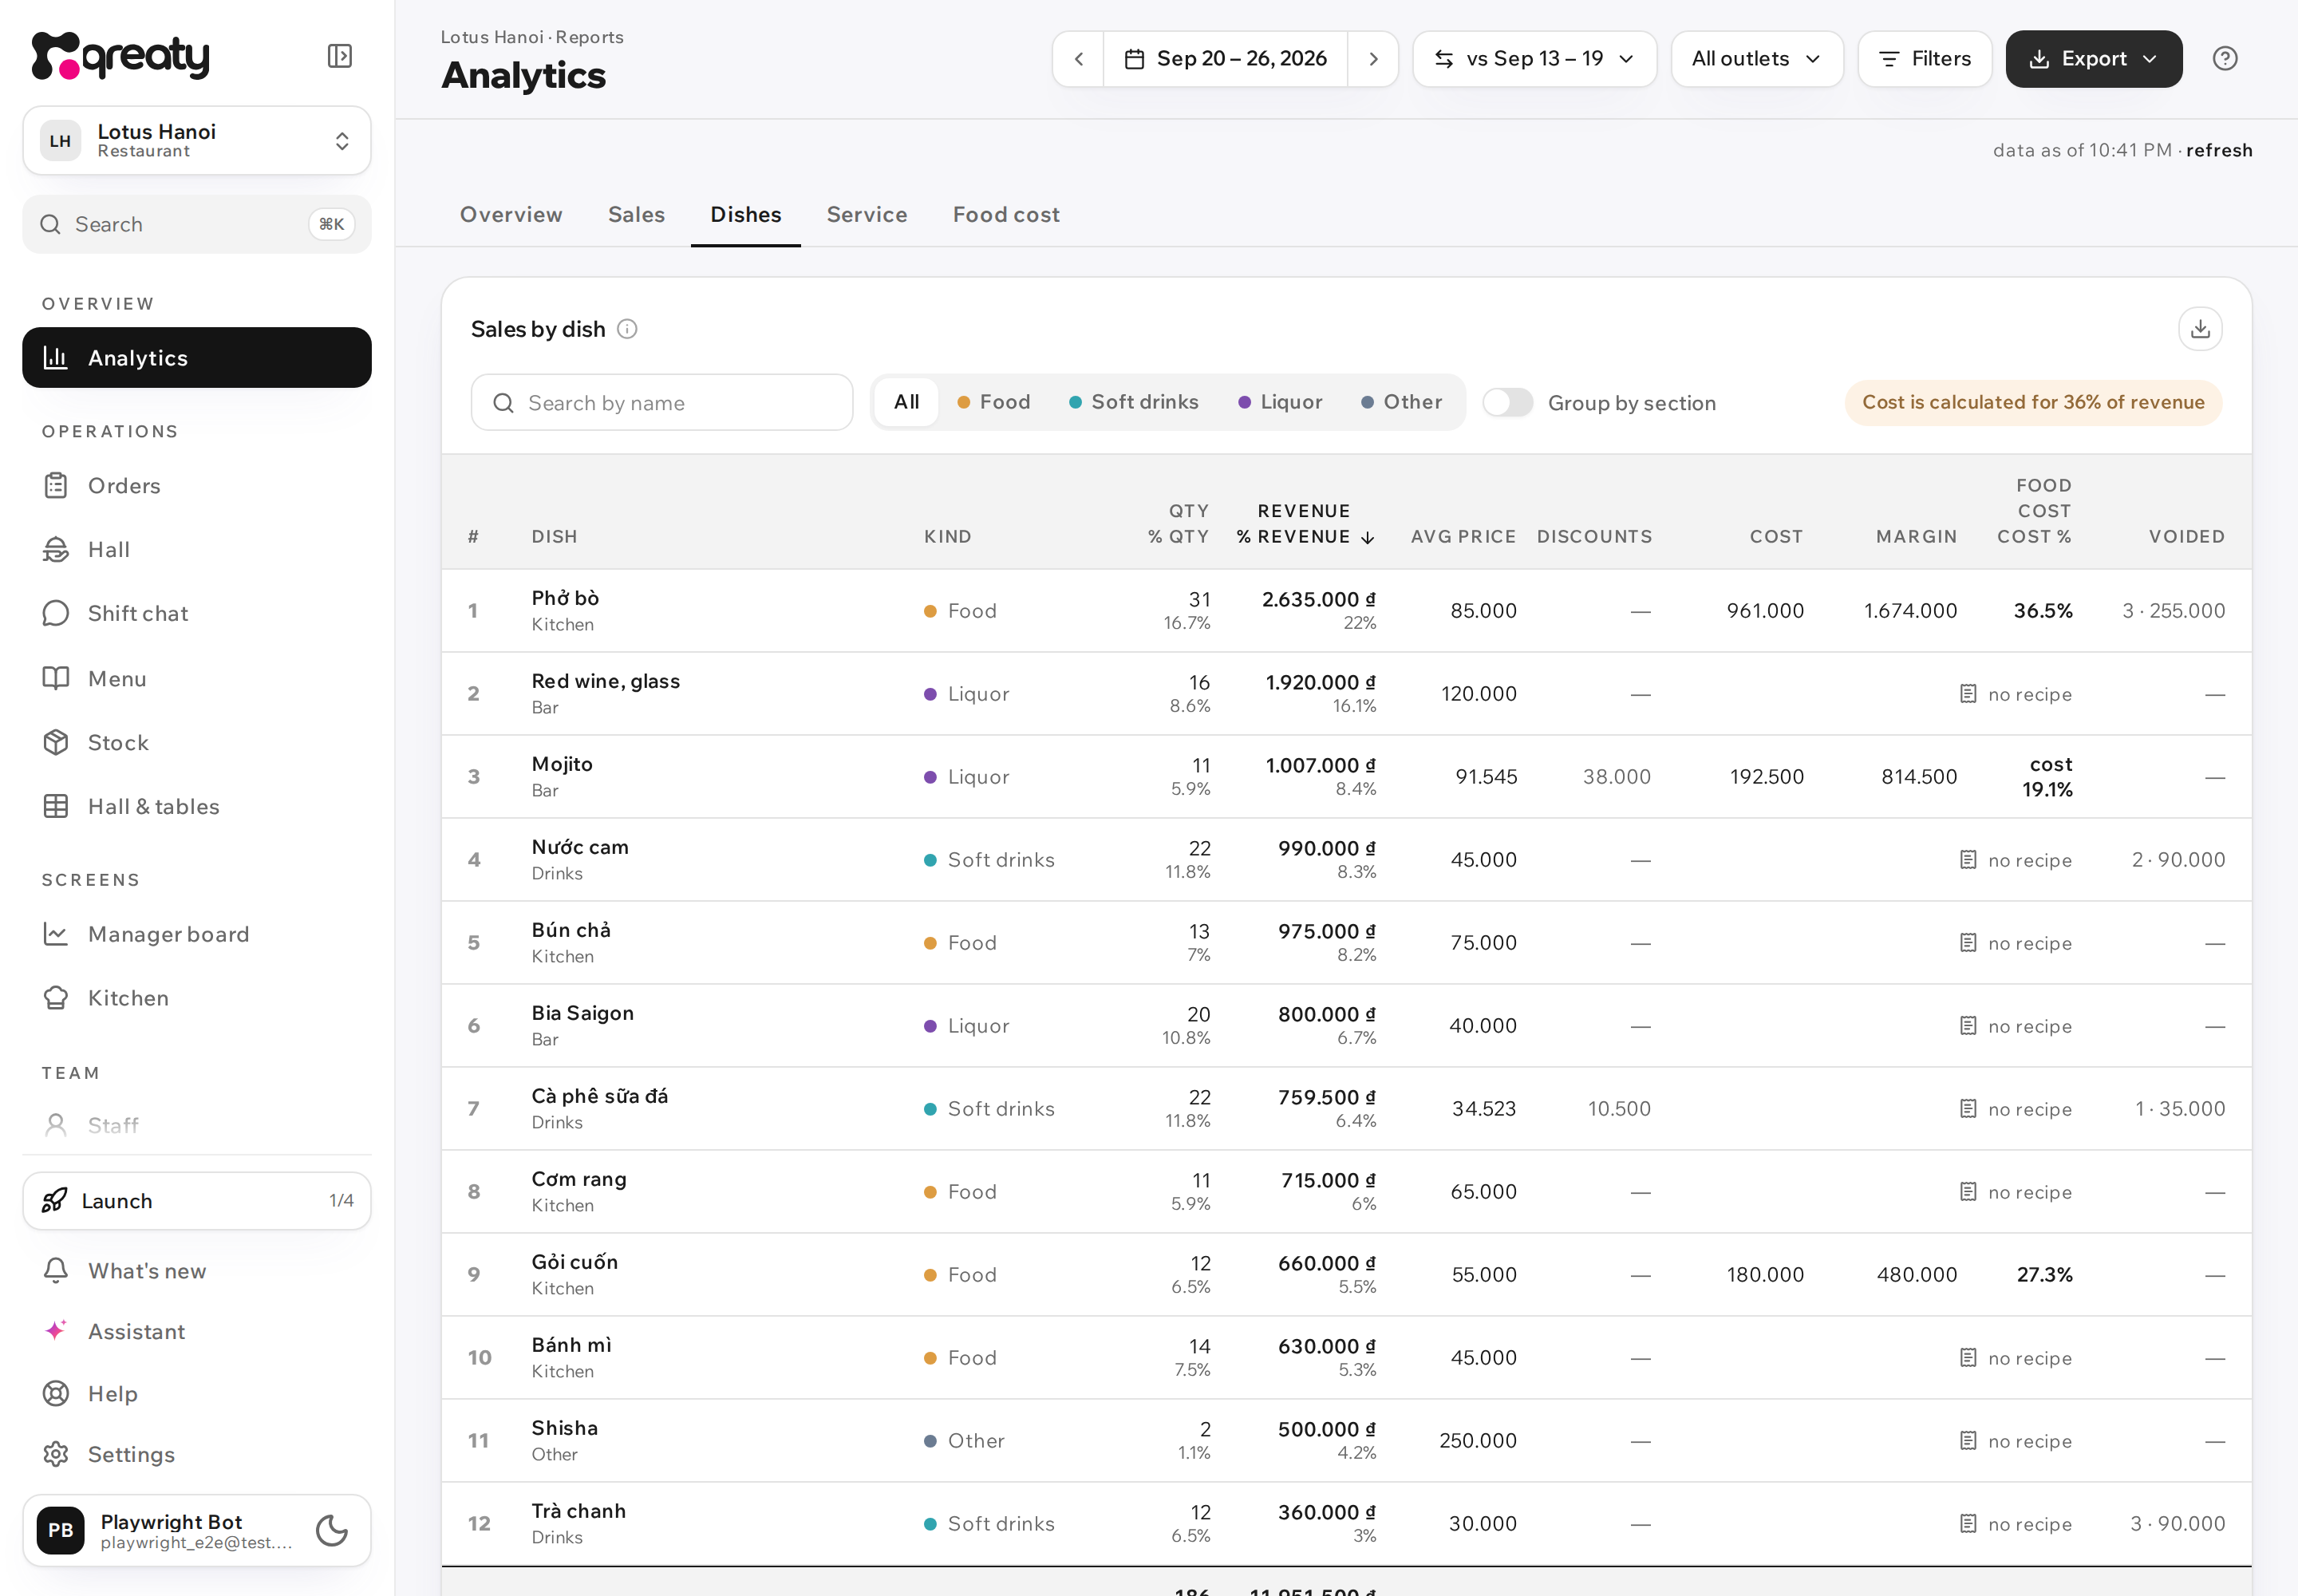Screen dimensions: 2298x1596
Task: Focus the sidebar Search box
Action: coord(197,225)
